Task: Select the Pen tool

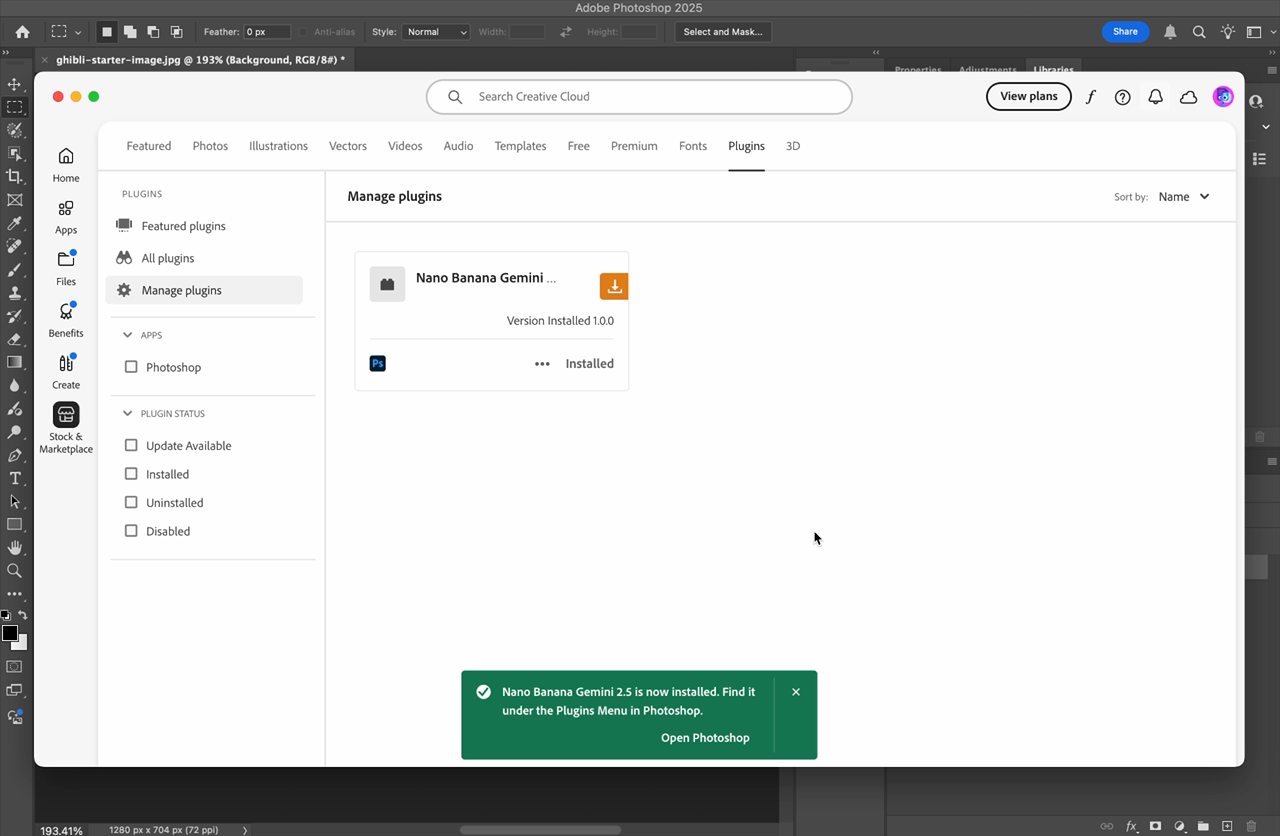Action: click(x=14, y=455)
